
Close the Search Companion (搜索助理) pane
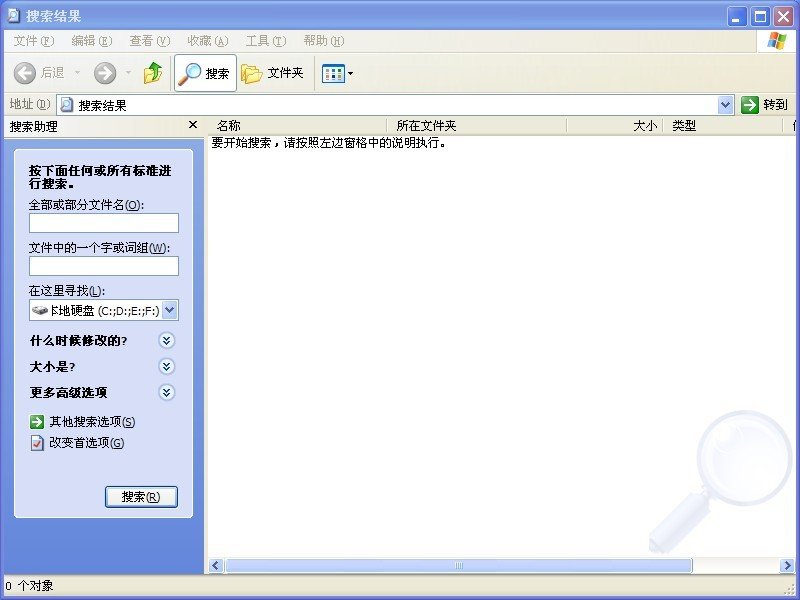click(193, 125)
